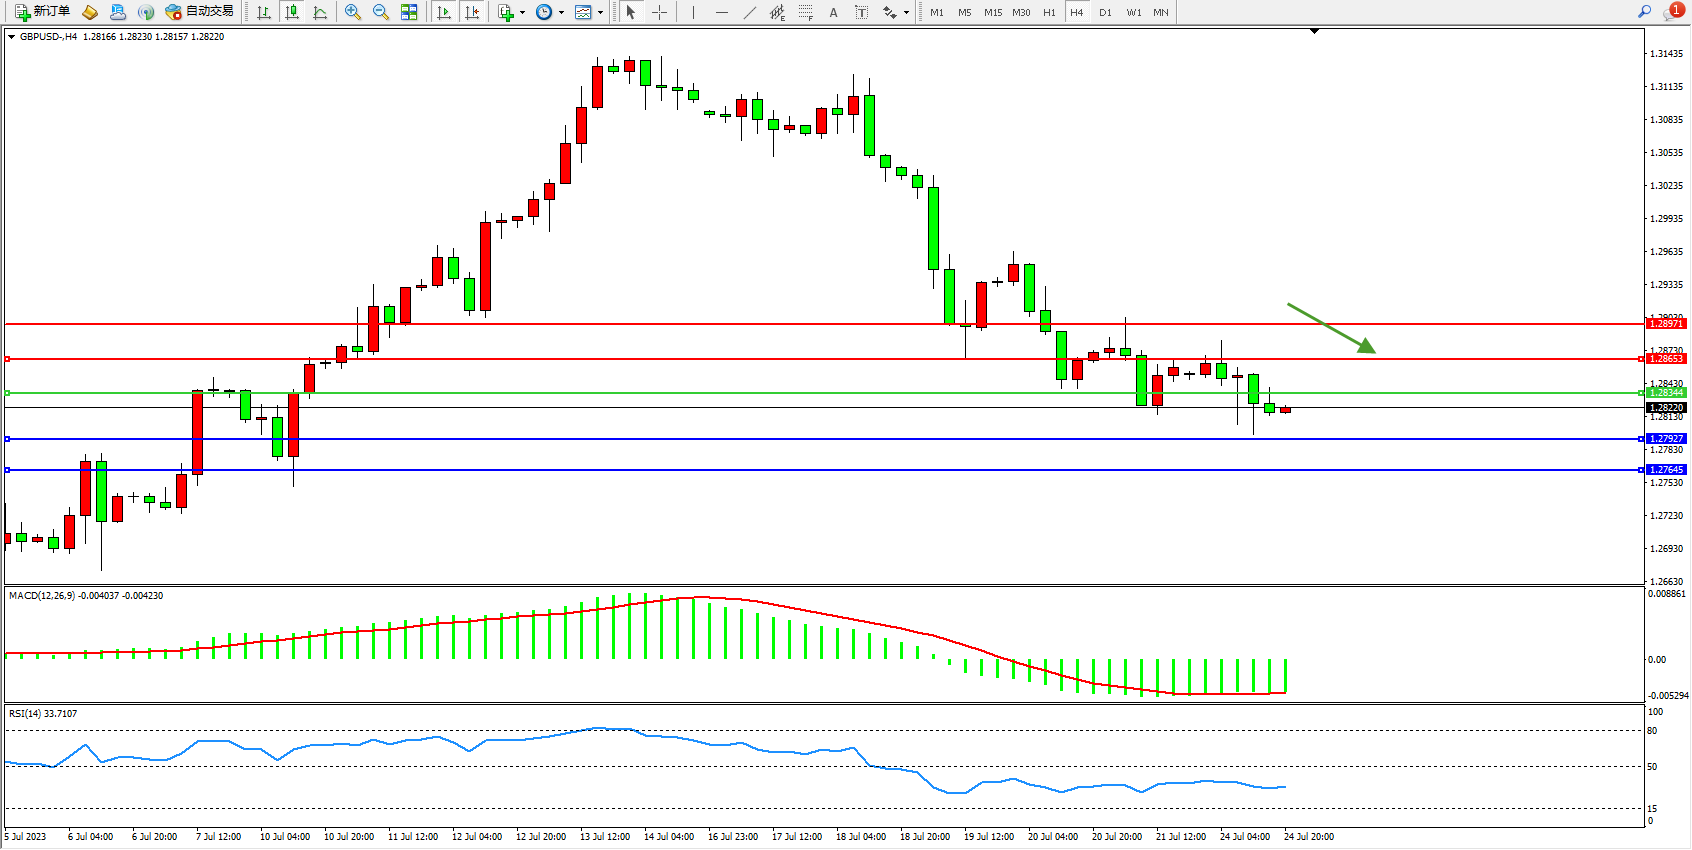
Task: Select the crosshair tool
Action: point(660,12)
